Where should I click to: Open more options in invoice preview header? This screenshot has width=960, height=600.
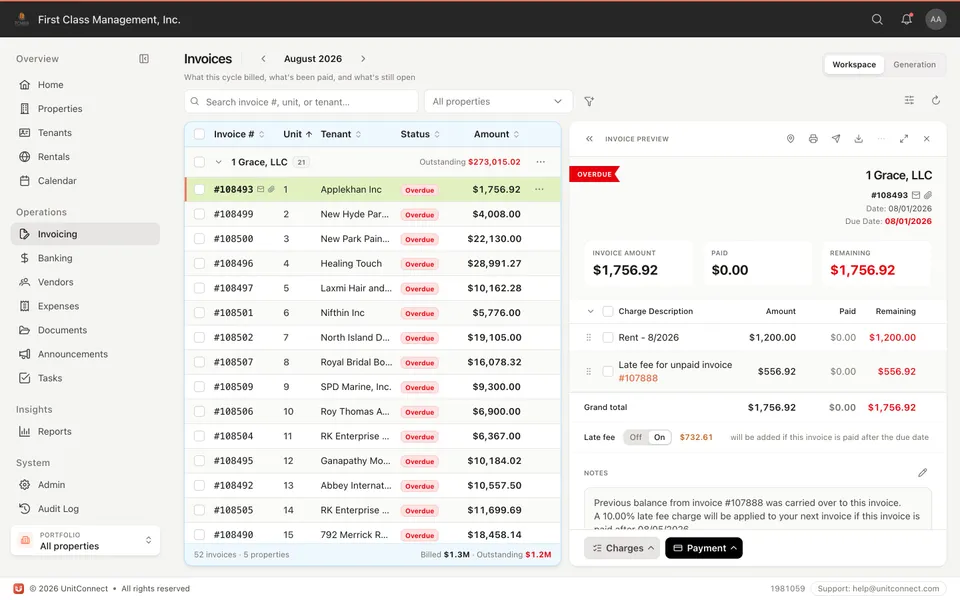881,139
